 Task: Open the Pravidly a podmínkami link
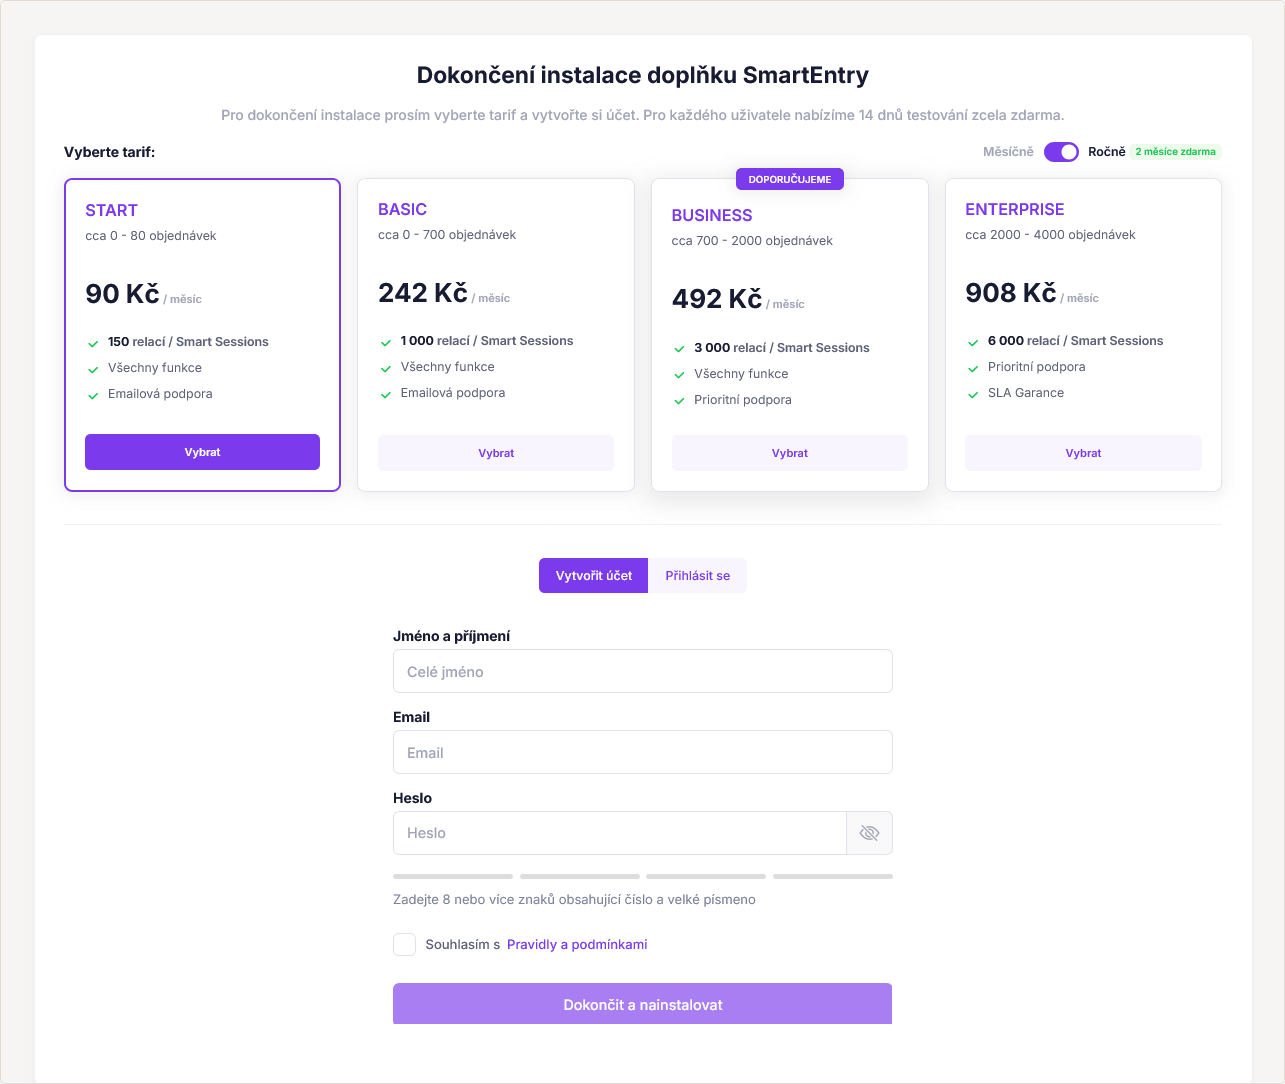577,945
